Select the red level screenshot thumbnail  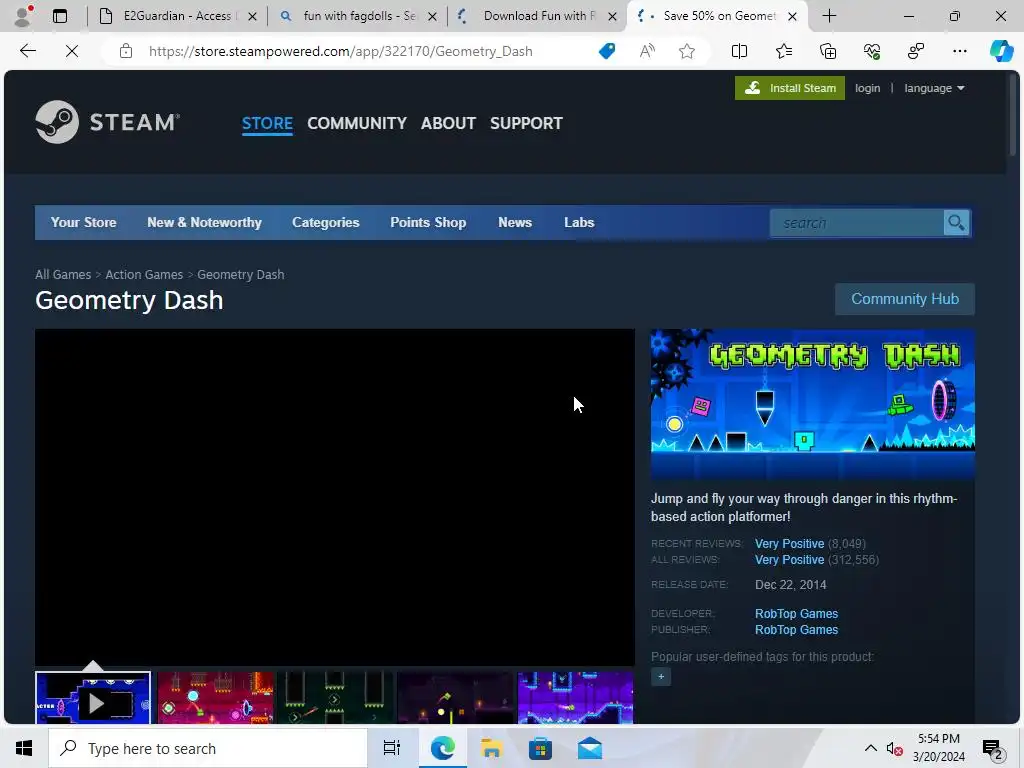coord(216,698)
